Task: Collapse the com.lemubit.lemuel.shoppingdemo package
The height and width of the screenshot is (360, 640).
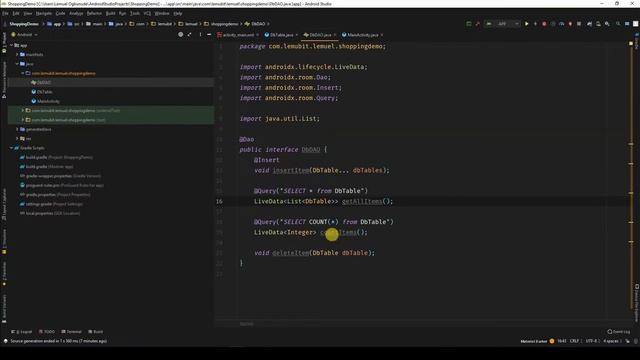Action: (x=23, y=73)
